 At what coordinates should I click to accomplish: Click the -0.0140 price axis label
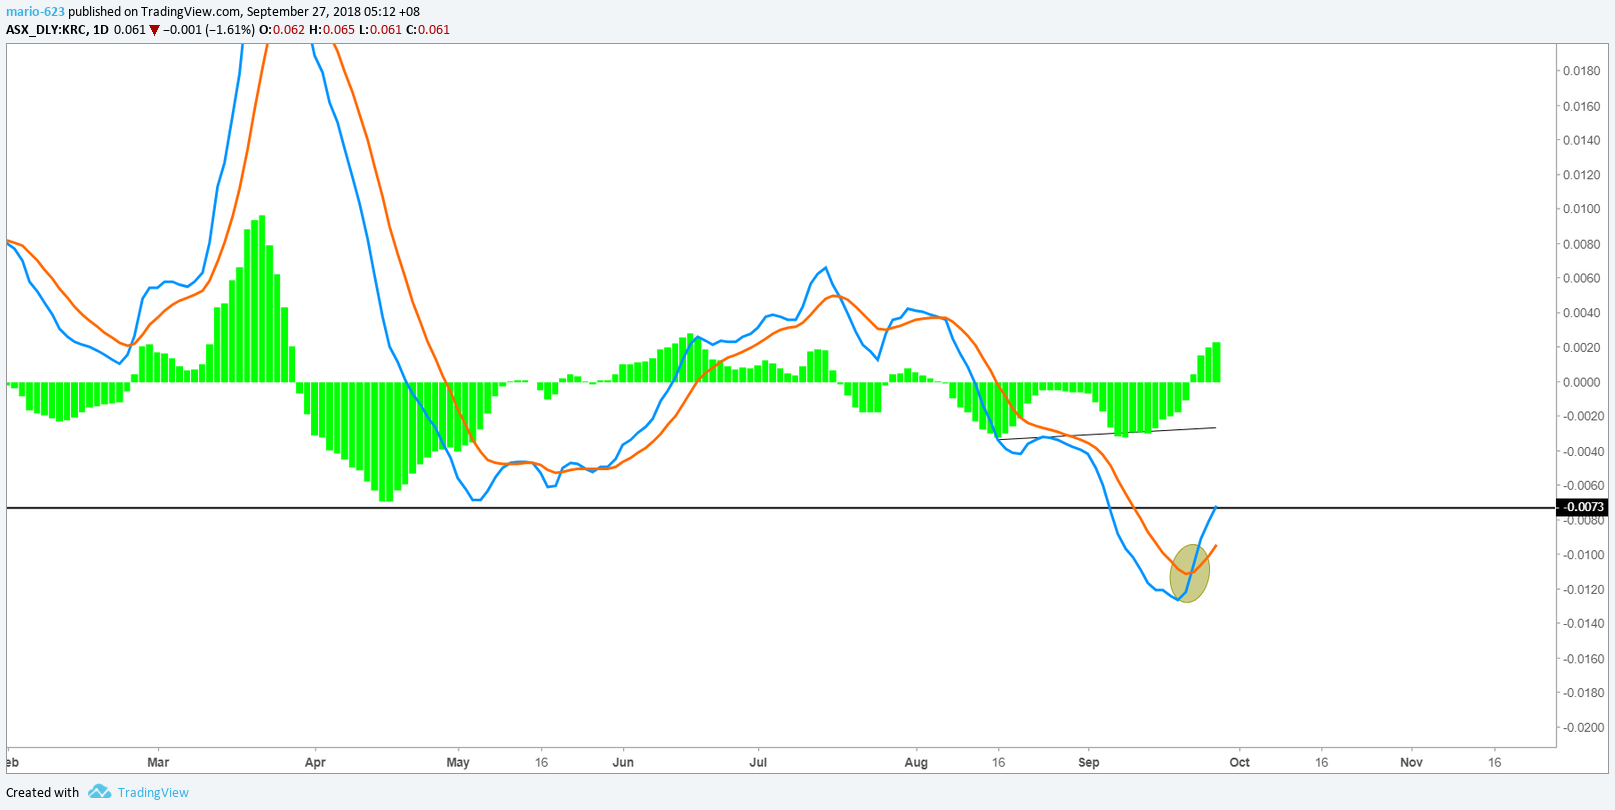click(1583, 623)
